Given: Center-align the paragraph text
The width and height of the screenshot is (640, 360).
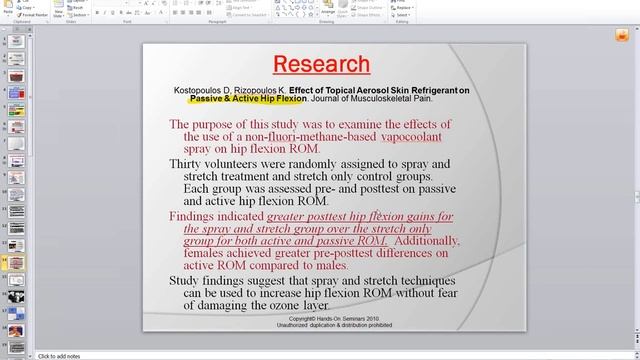Looking at the screenshot, I should [183, 13].
